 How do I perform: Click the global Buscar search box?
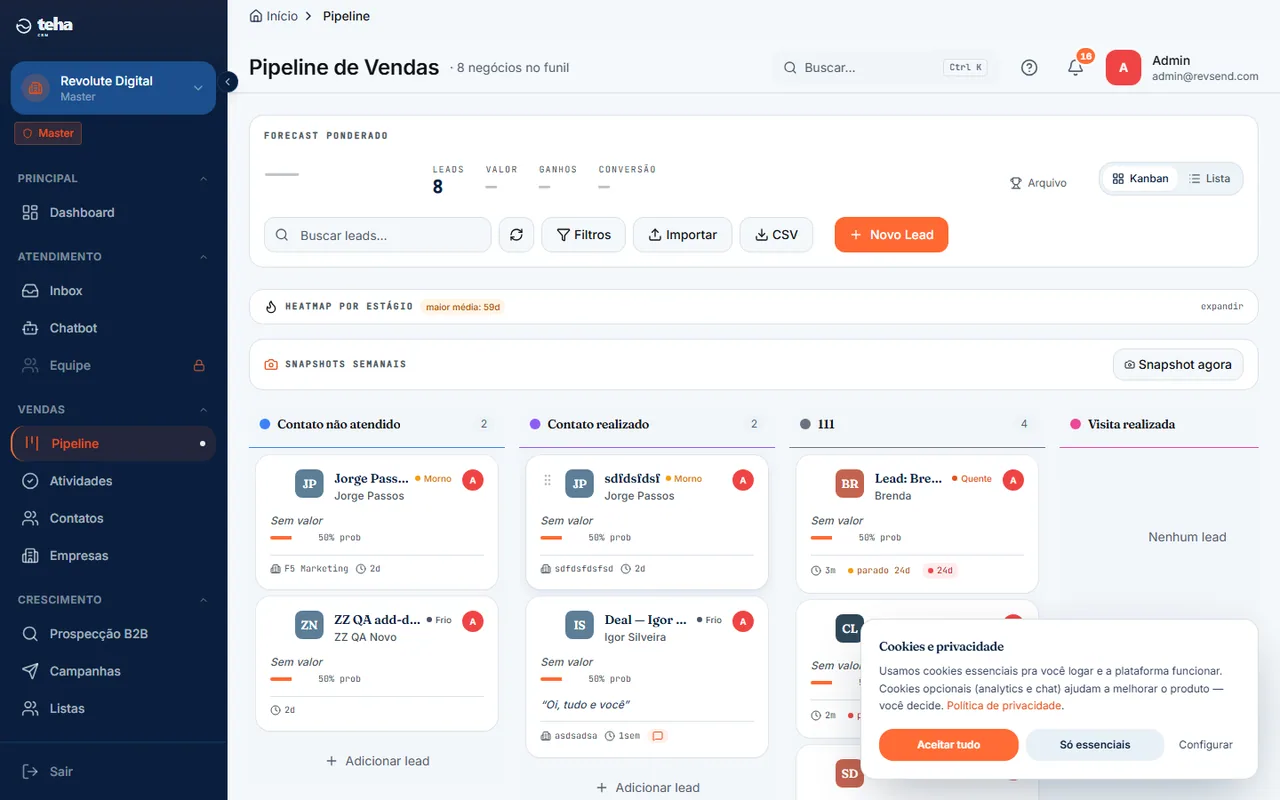point(885,68)
